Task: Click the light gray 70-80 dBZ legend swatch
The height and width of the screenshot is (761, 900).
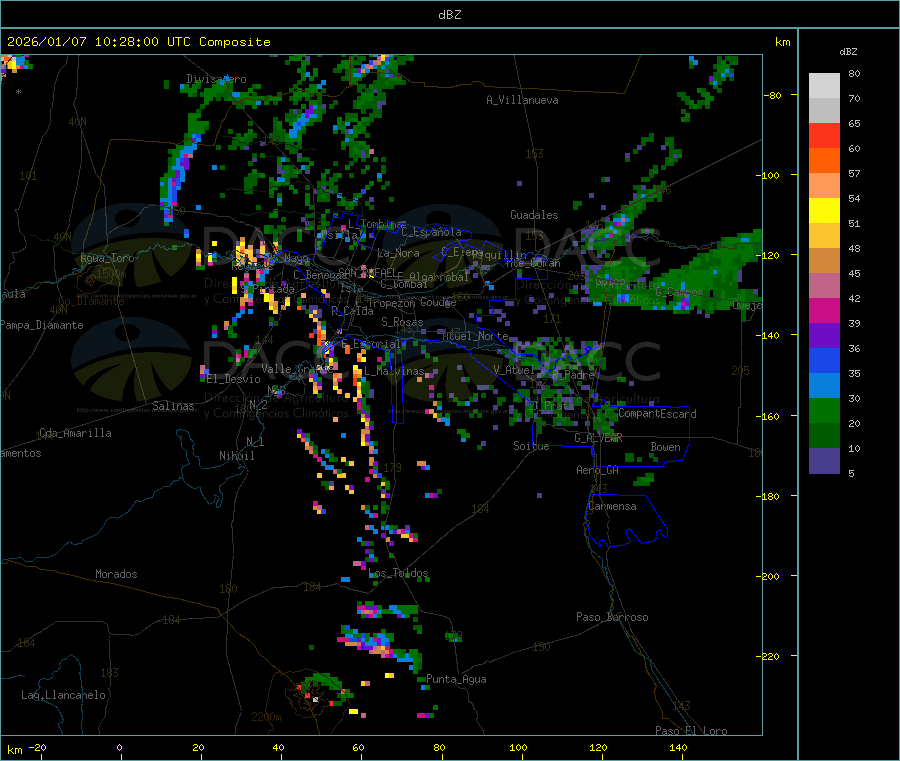Action: point(824,86)
